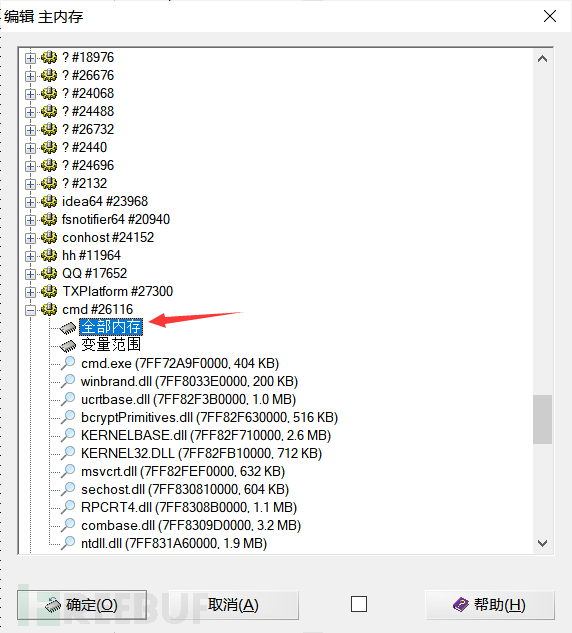Click the memory chip icon beside 全部内存

68,328
